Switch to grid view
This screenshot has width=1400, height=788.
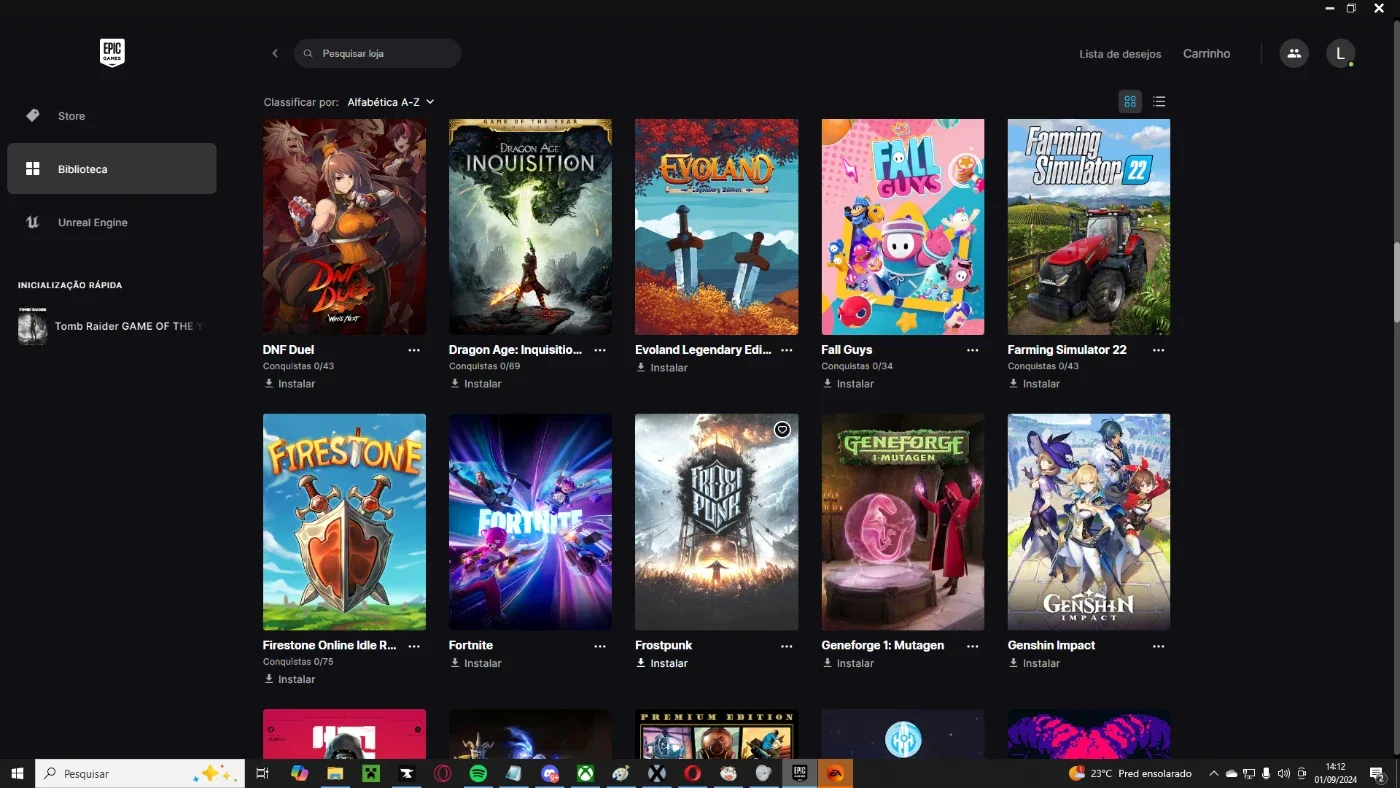point(1130,101)
